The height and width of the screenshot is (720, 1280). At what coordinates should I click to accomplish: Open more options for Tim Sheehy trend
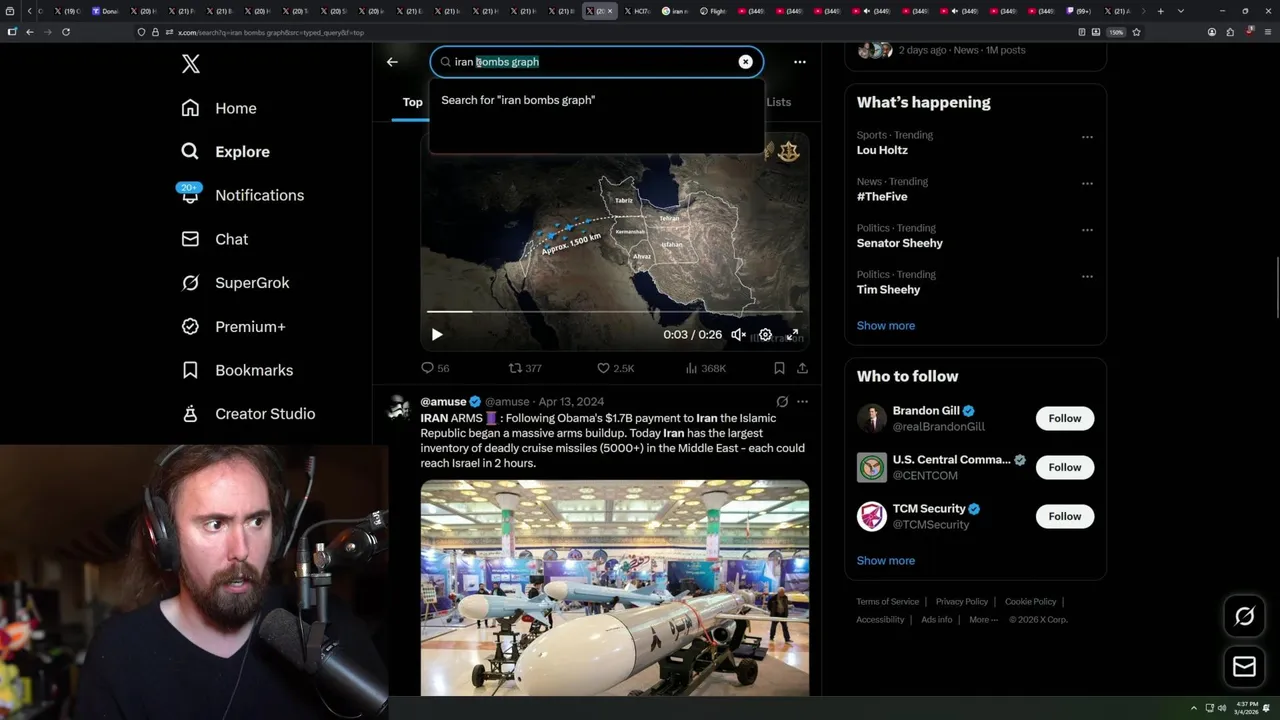point(1087,277)
